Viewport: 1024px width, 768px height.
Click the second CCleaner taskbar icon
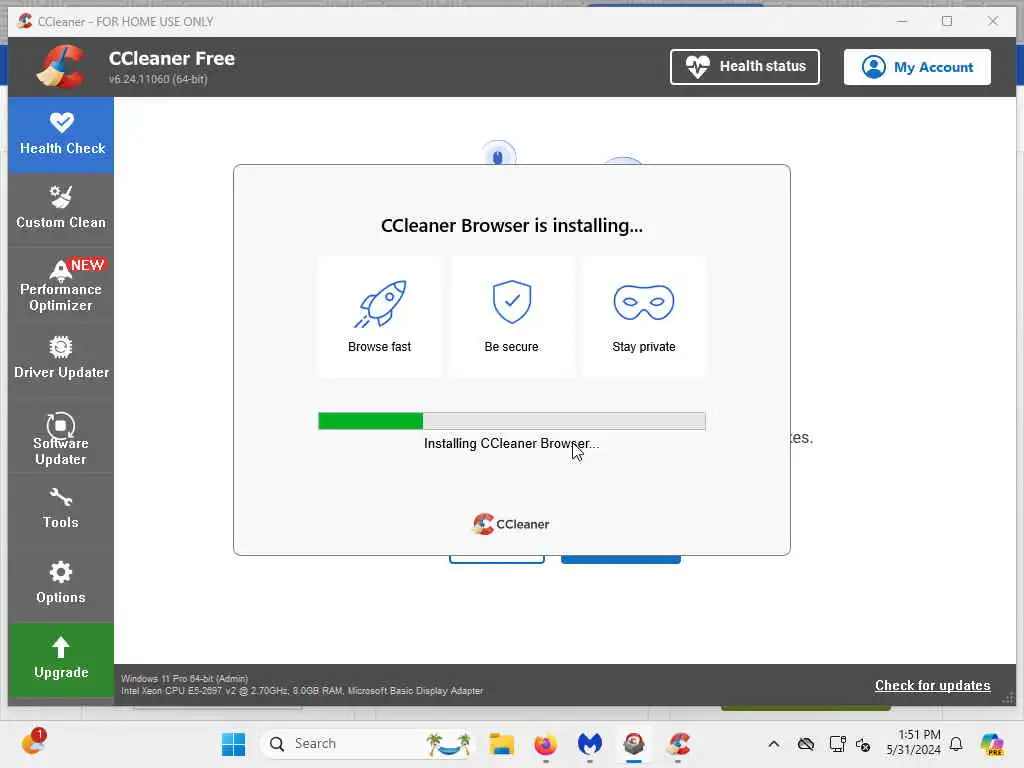coord(679,744)
